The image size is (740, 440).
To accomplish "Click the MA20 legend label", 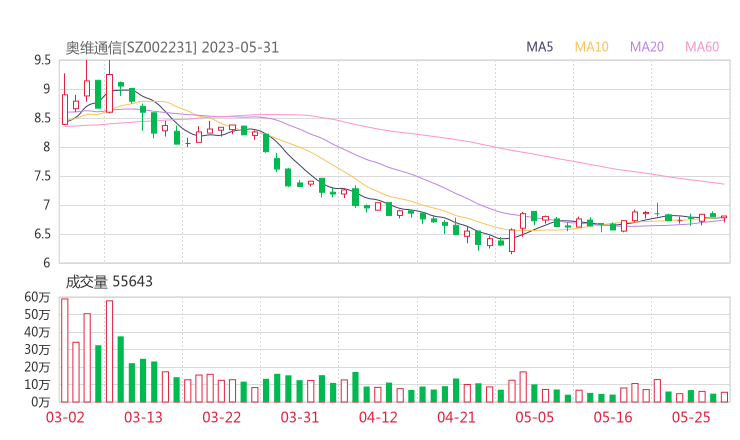I will [647, 47].
